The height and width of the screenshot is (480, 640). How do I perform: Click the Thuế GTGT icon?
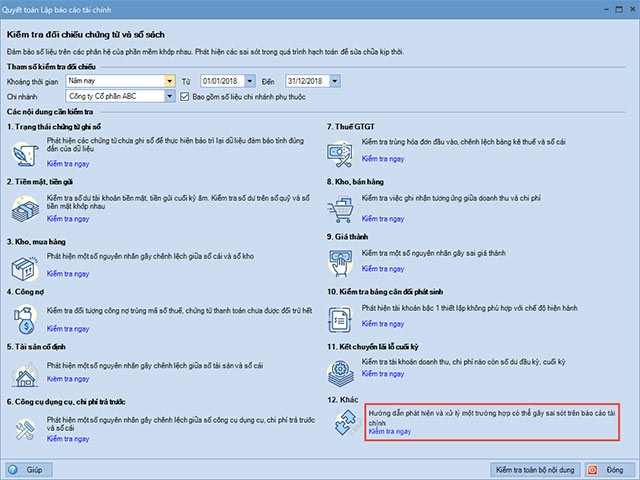click(343, 154)
